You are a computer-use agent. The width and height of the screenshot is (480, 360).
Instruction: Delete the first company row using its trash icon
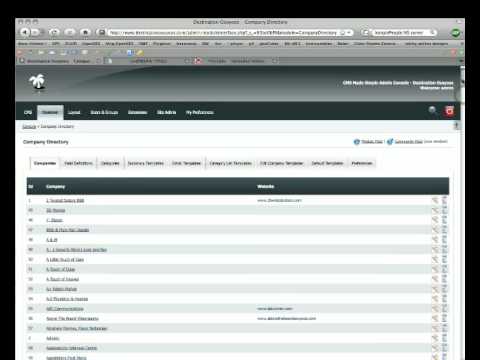tap(444, 200)
